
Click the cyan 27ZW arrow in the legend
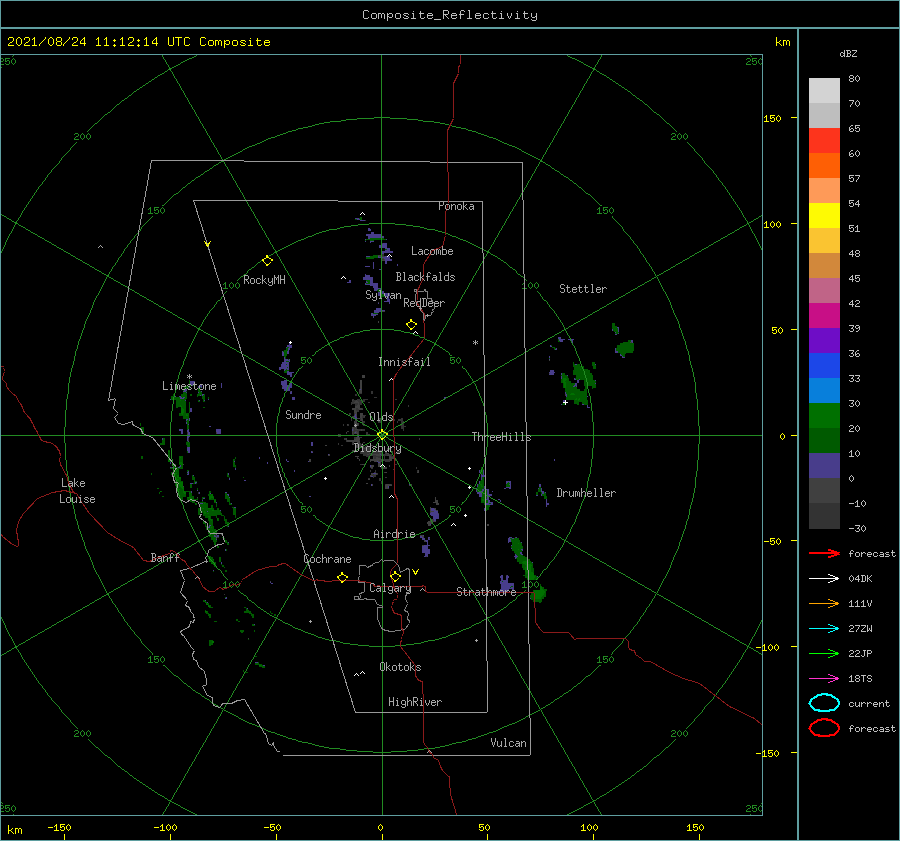(824, 629)
